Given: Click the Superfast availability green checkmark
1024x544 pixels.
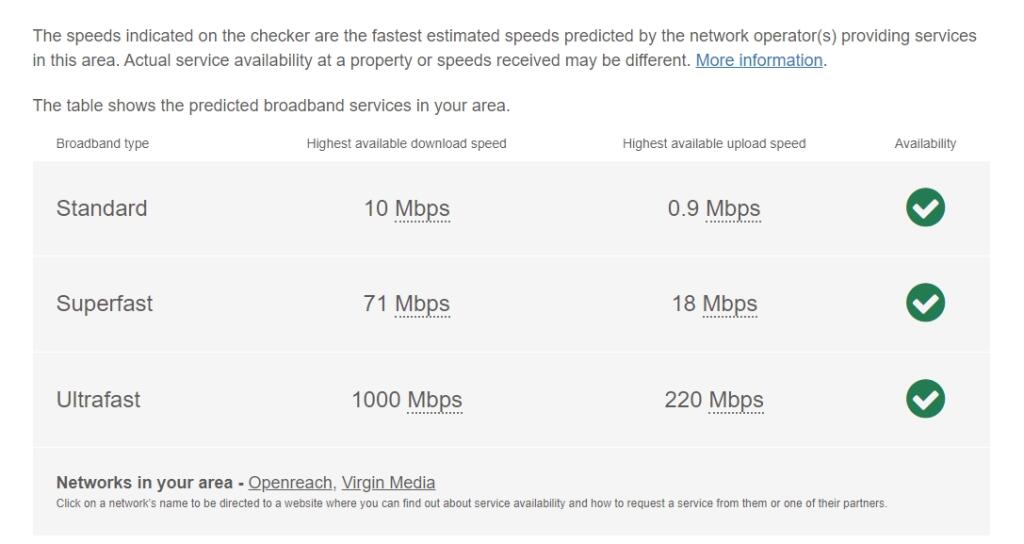Looking at the screenshot, I should (x=925, y=303).
